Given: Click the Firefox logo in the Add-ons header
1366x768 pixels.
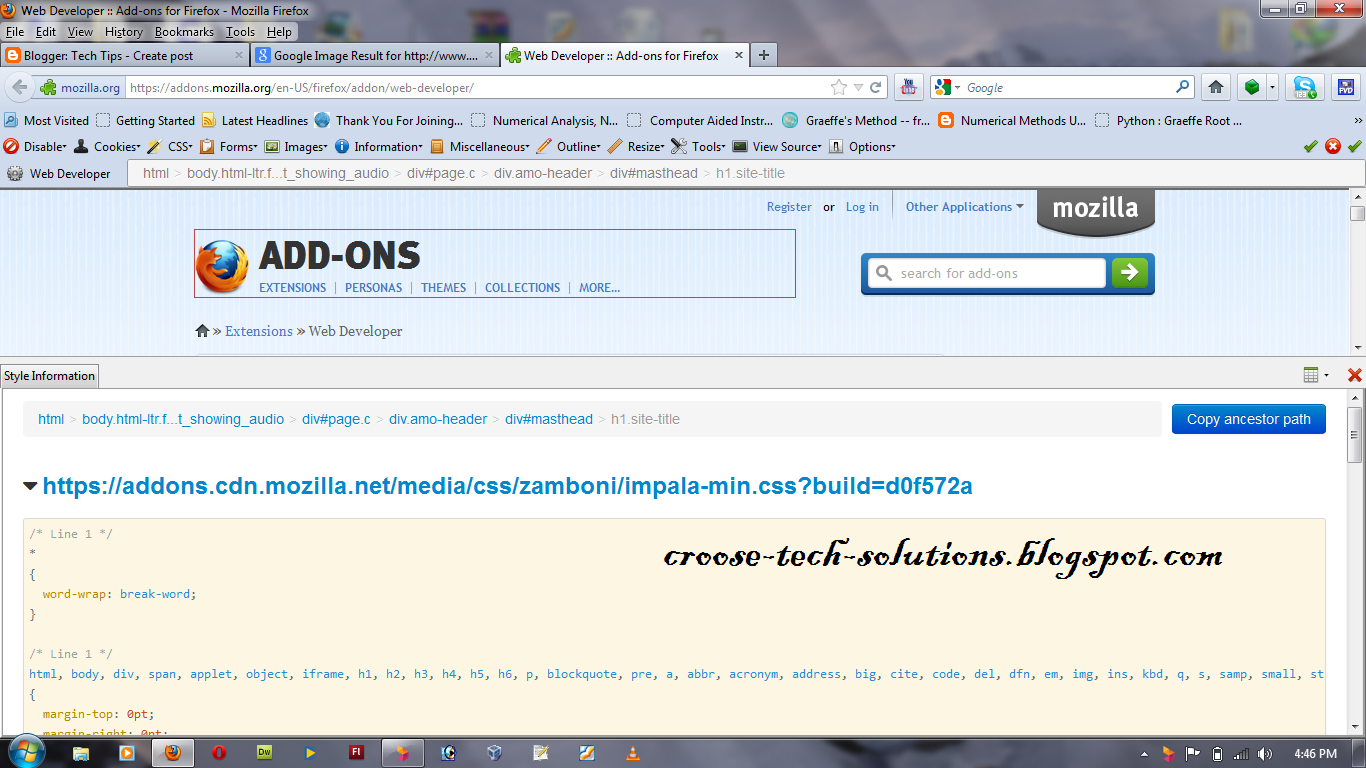Looking at the screenshot, I should click(222, 265).
